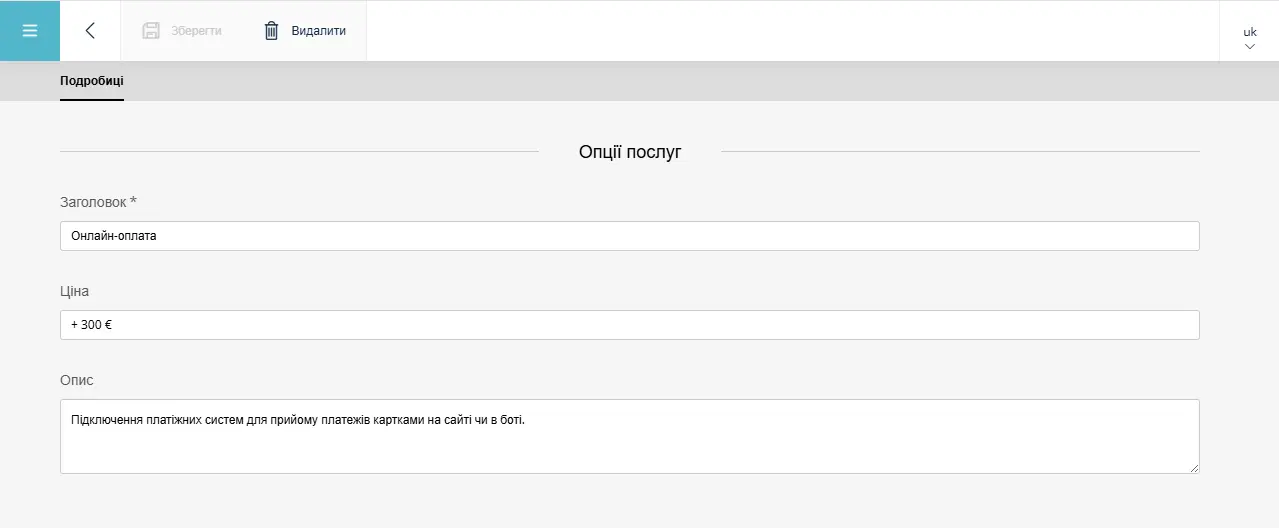This screenshot has height=528, width=1279.
Task: Expand the chevron below the 'uk' label
Action: pos(1249,46)
